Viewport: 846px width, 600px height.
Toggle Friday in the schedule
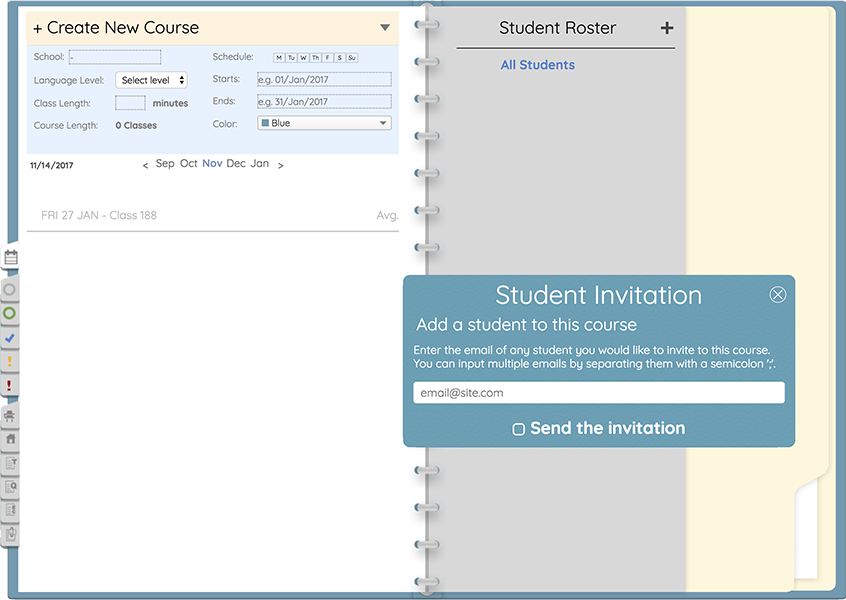coord(328,57)
